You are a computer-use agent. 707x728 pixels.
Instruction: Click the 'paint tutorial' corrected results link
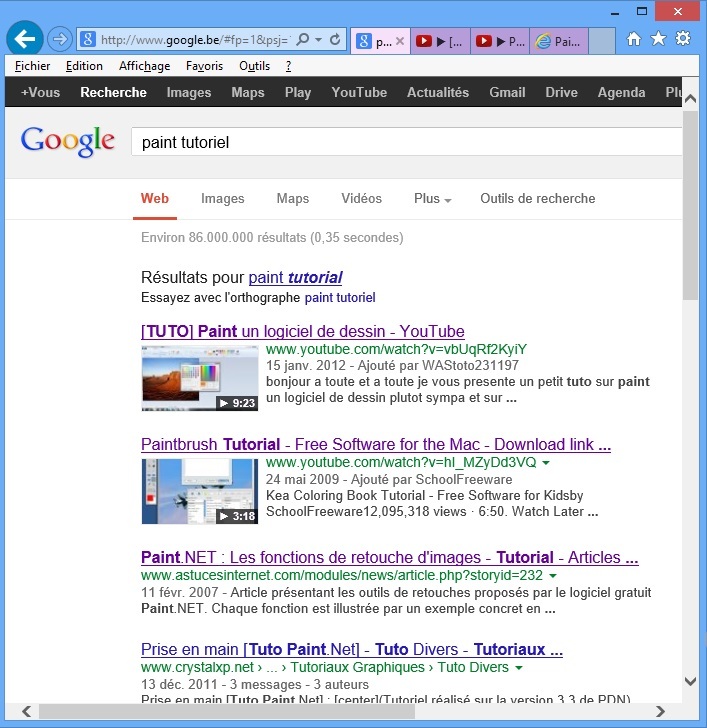tap(295, 278)
